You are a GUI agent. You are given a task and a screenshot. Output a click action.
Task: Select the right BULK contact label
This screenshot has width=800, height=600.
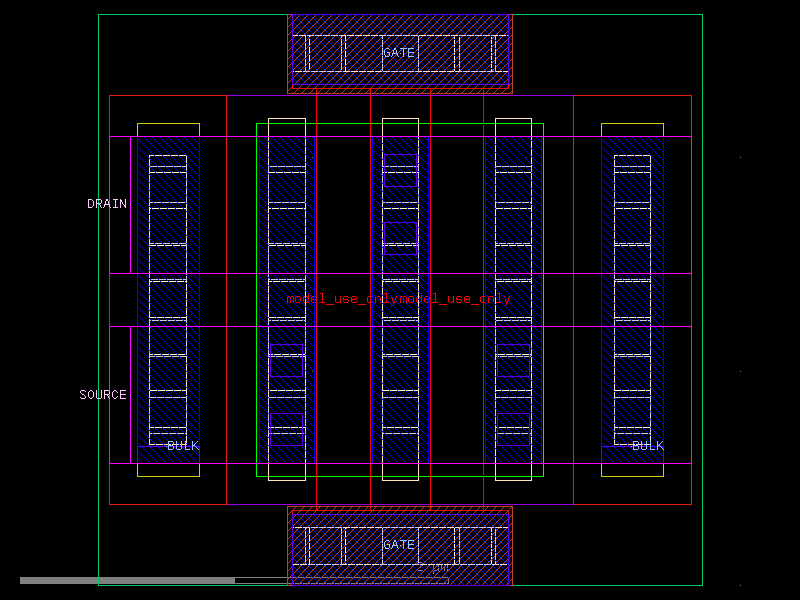pos(647,444)
